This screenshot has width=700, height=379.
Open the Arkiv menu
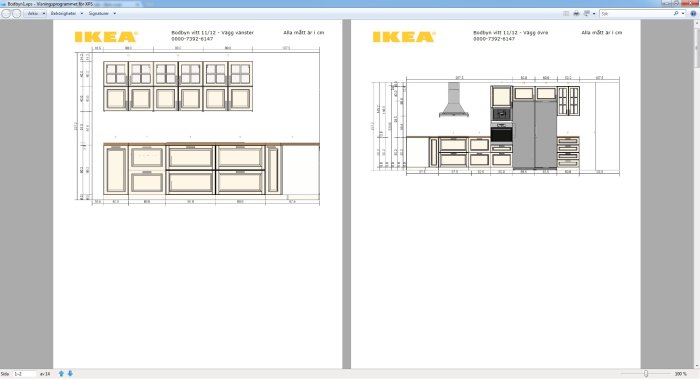point(36,13)
